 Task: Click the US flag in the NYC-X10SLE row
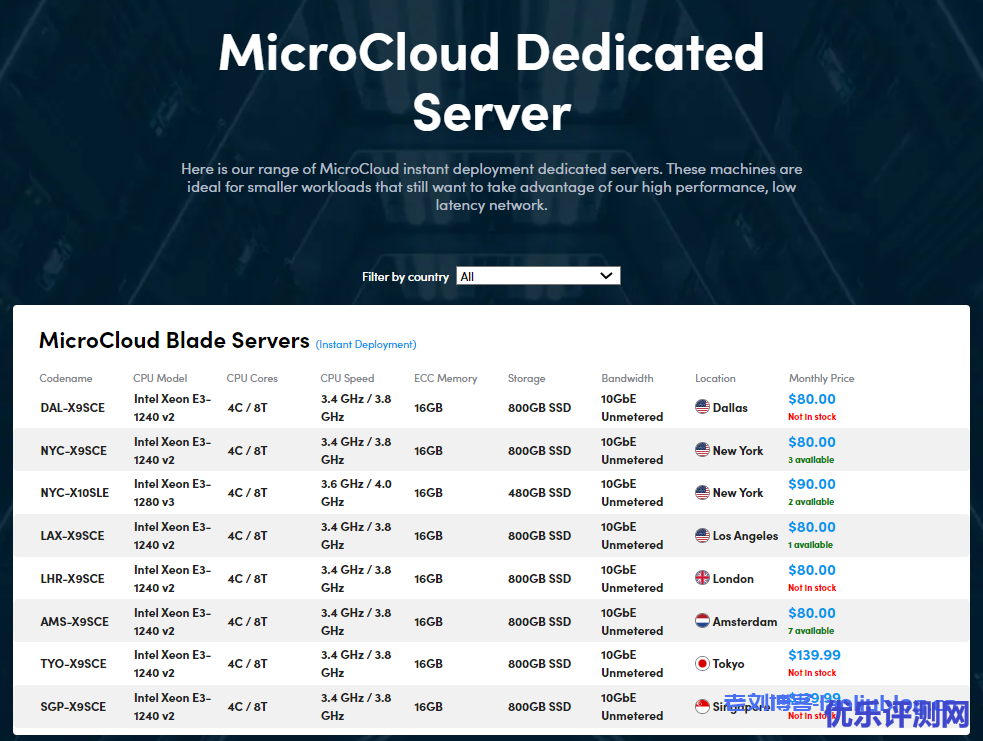pyautogui.click(x=702, y=492)
